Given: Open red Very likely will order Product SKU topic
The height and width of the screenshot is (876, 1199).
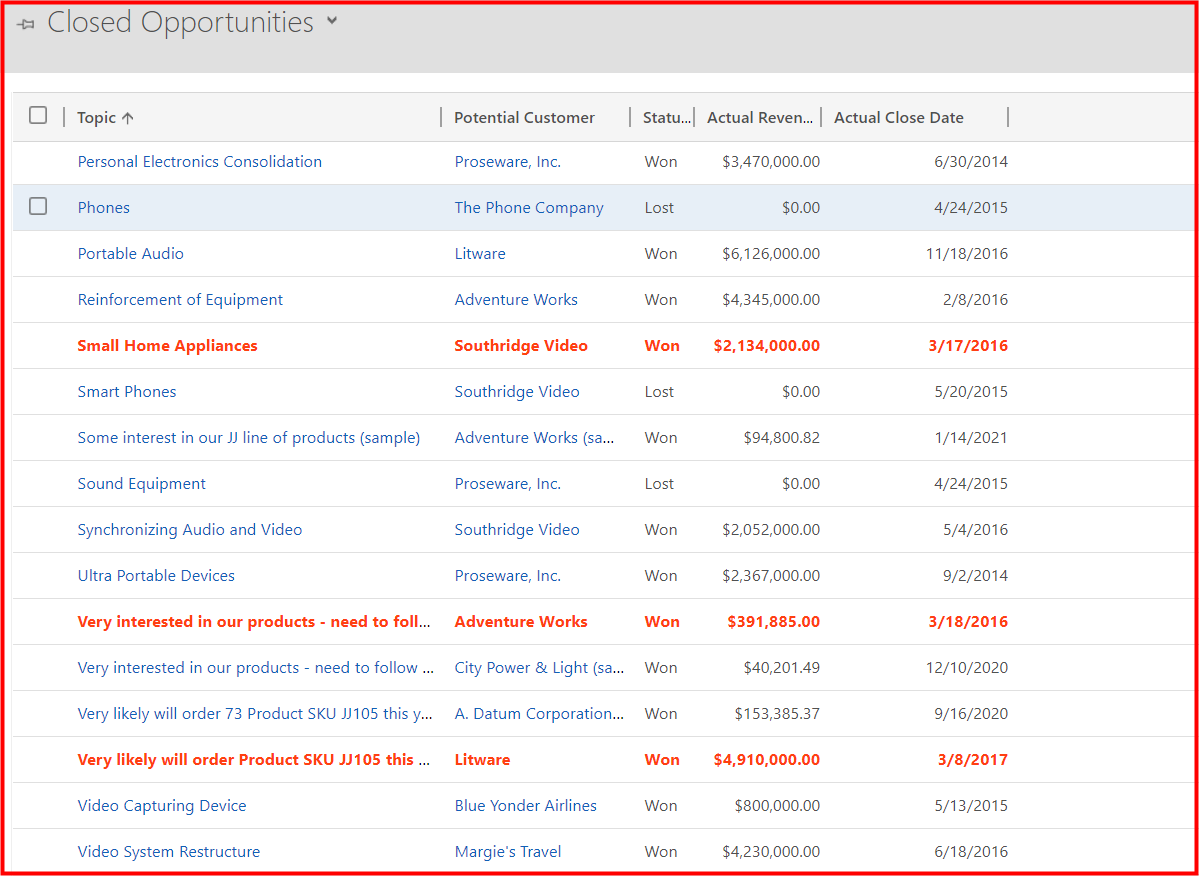Looking at the screenshot, I should [256, 760].
